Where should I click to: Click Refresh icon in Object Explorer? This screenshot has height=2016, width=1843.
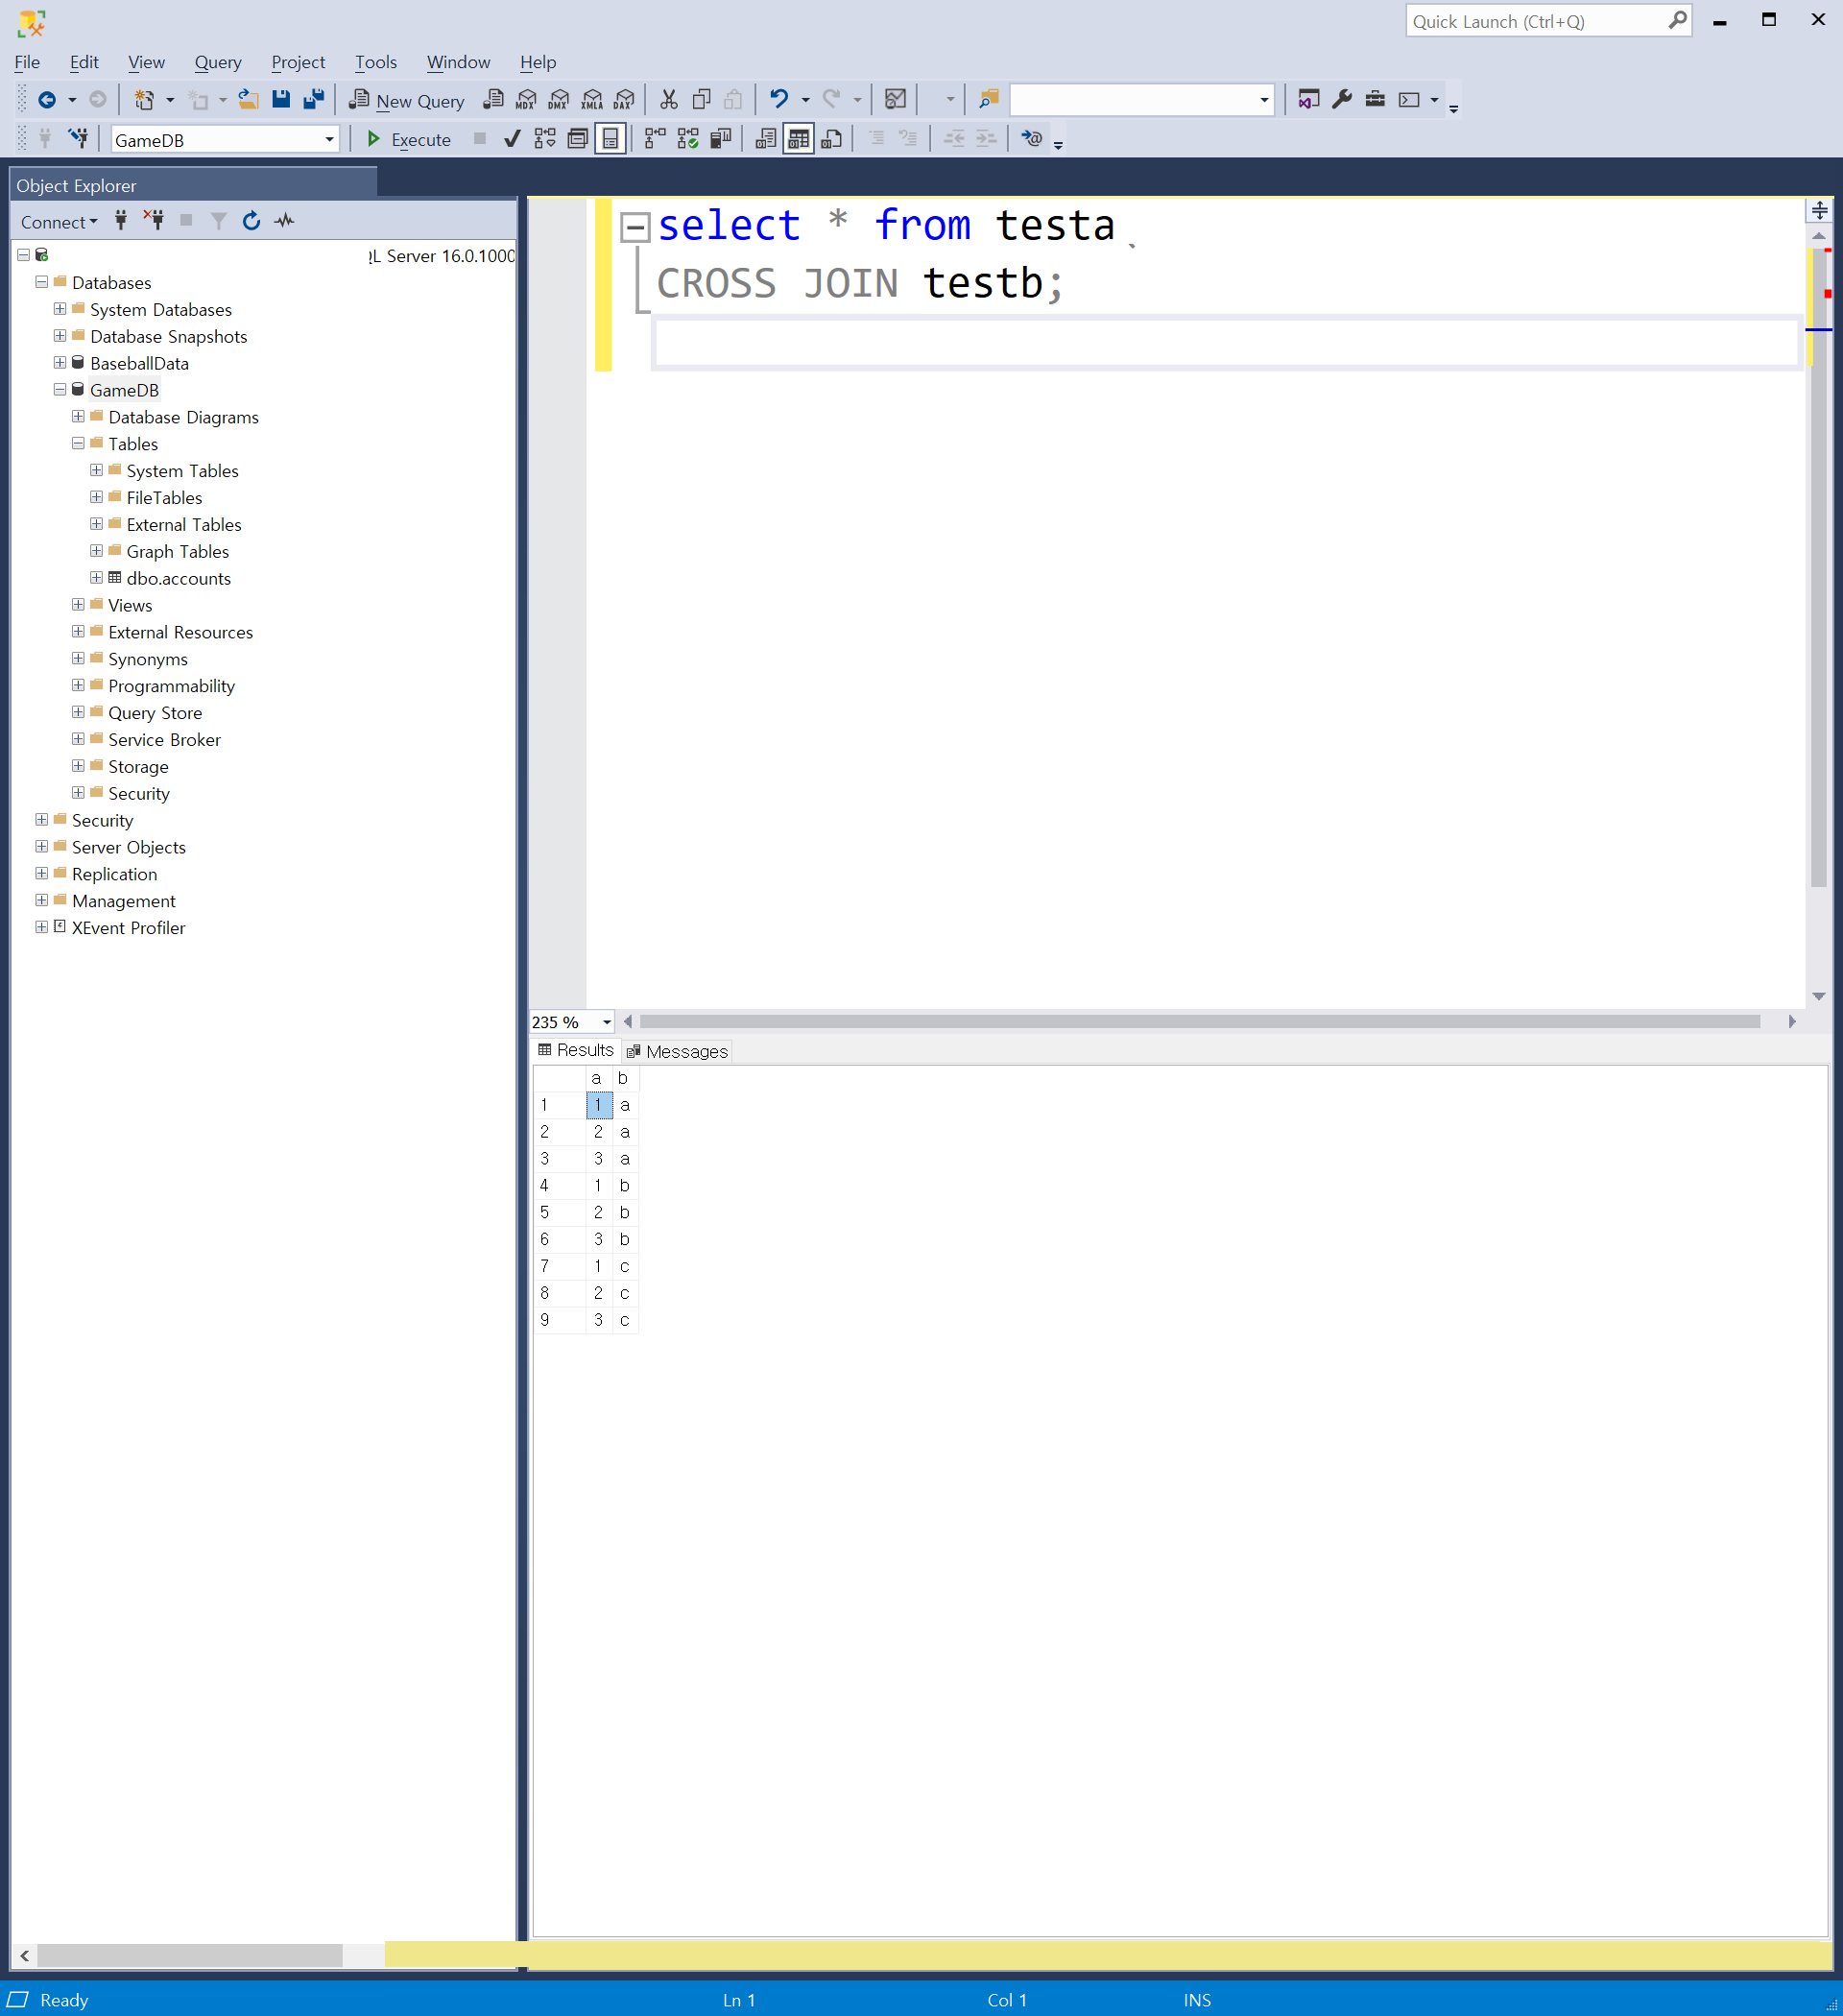(x=251, y=221)
